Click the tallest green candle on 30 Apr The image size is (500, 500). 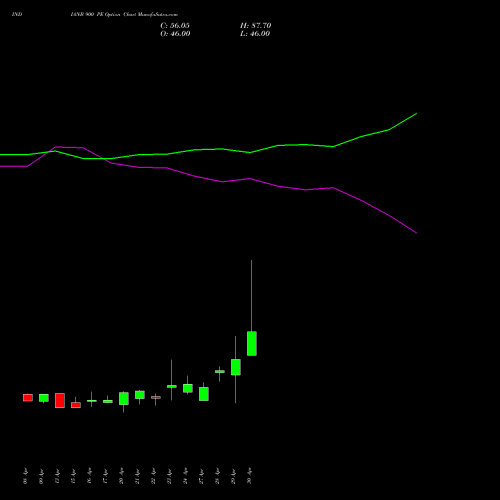(x=252, y=343)
